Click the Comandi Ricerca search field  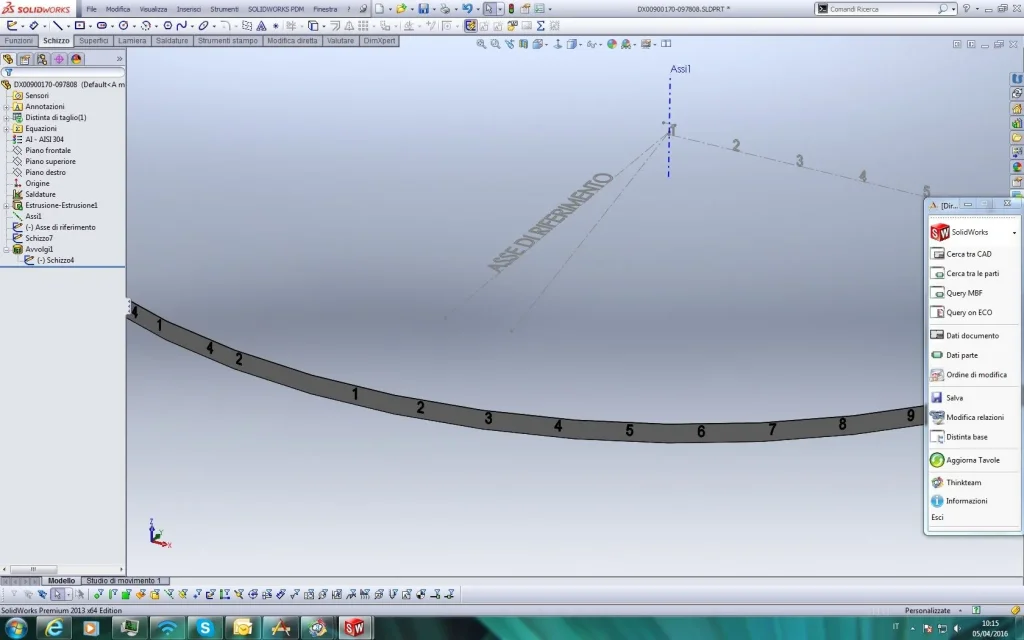pos(880,9)
